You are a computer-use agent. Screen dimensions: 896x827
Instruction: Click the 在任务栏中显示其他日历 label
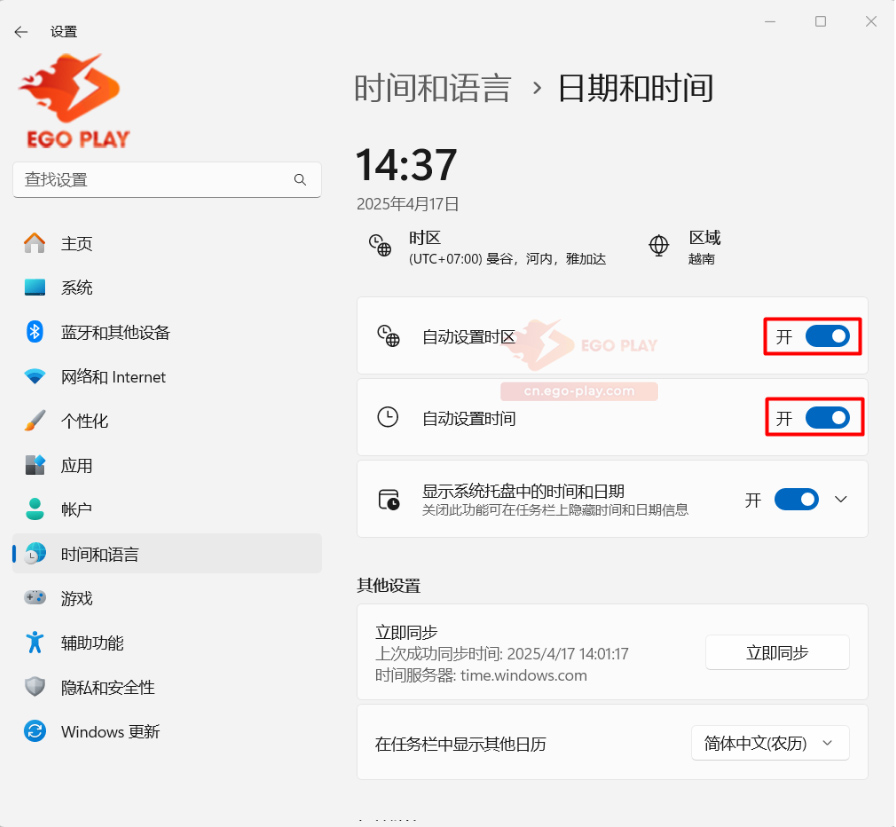(461, 744)
